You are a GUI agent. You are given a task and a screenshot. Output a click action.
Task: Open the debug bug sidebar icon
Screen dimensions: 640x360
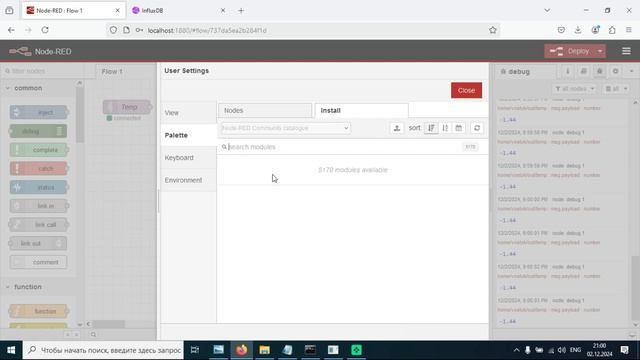599,71
